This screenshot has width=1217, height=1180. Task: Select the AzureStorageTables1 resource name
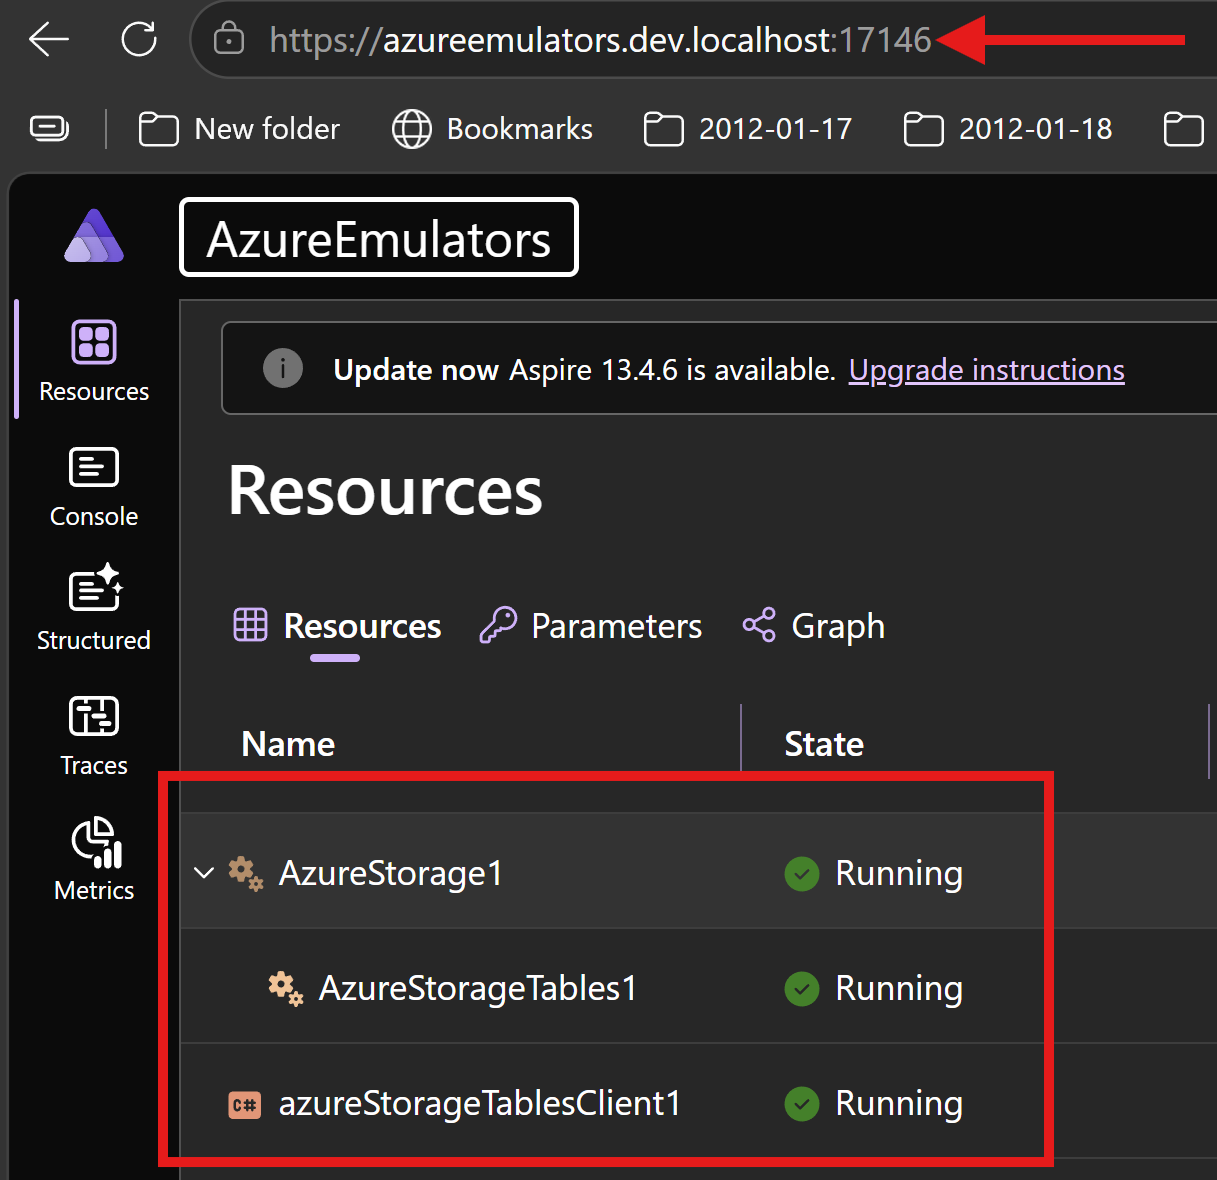[x=478, y=988]
